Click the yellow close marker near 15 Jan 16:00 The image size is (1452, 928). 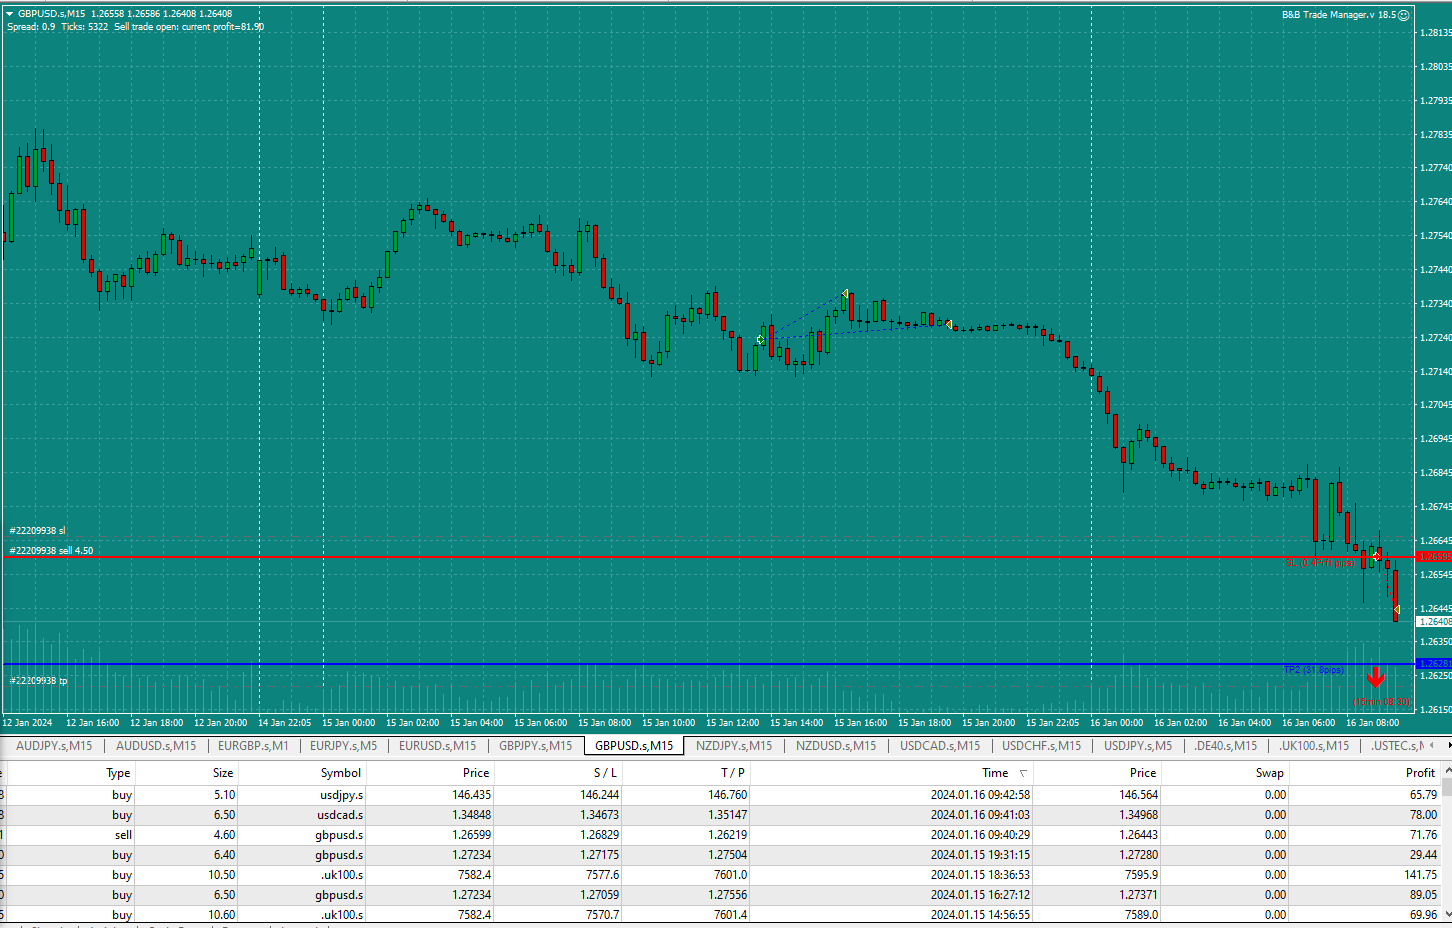tap(845, 294)
